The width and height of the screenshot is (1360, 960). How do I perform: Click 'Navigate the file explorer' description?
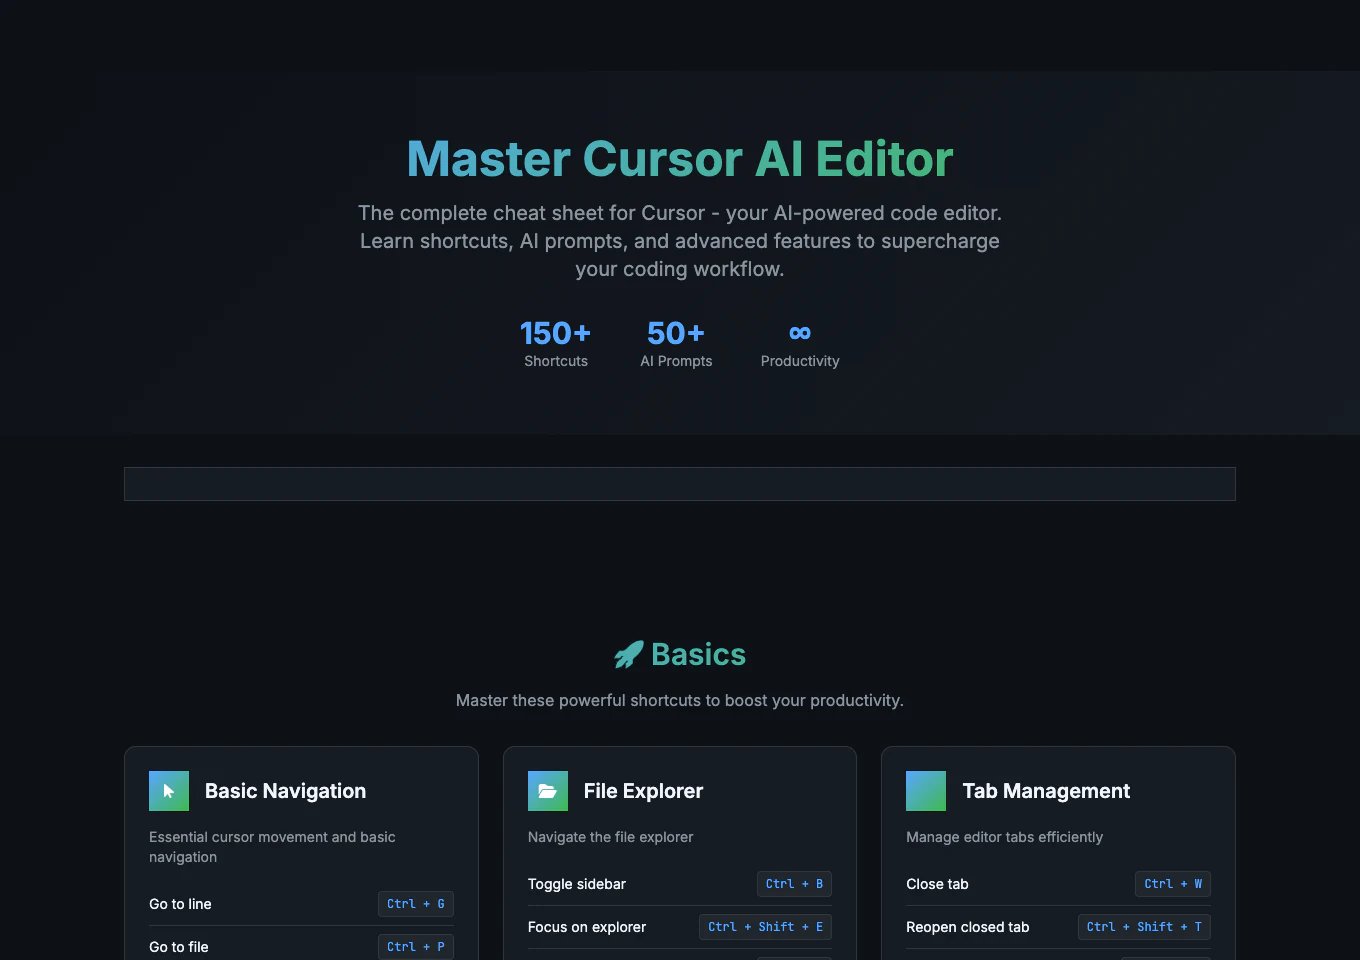pyautogui.click(x=610, y=837)
